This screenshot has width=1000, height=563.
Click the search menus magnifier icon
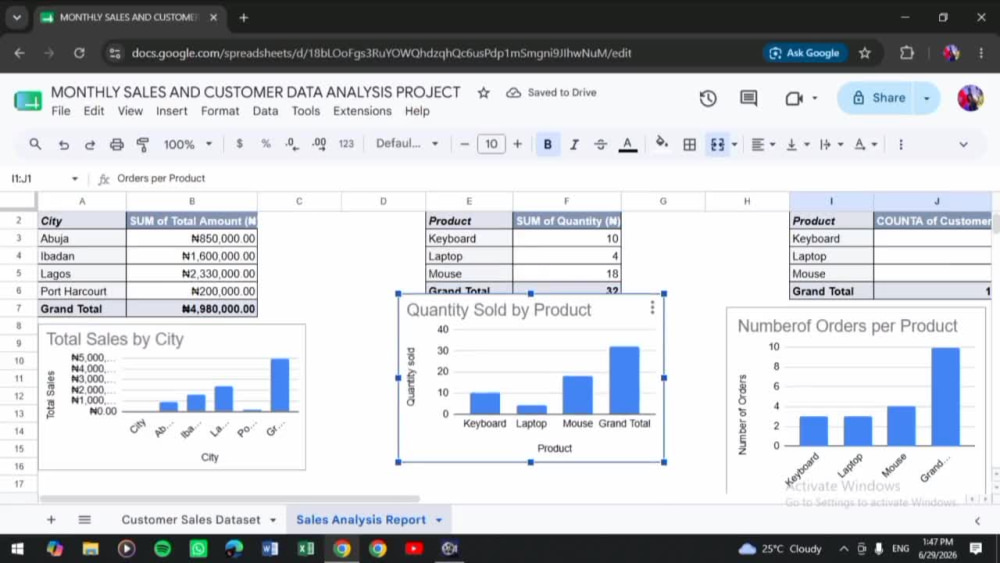(x=35, y=144)
